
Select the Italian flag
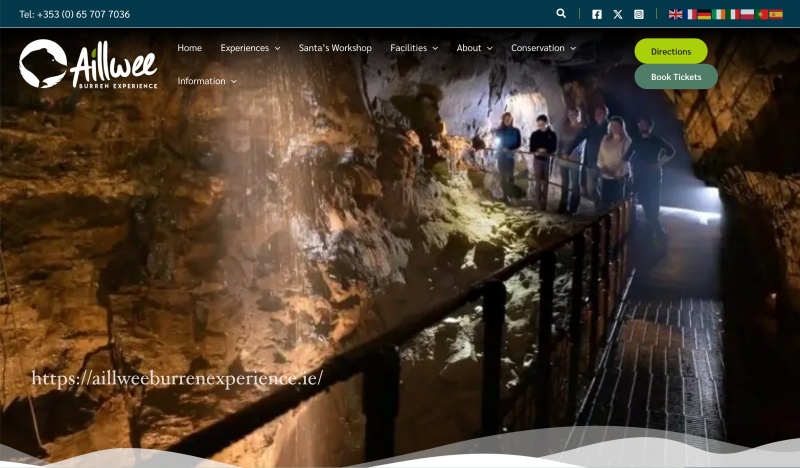pos(734,14)
